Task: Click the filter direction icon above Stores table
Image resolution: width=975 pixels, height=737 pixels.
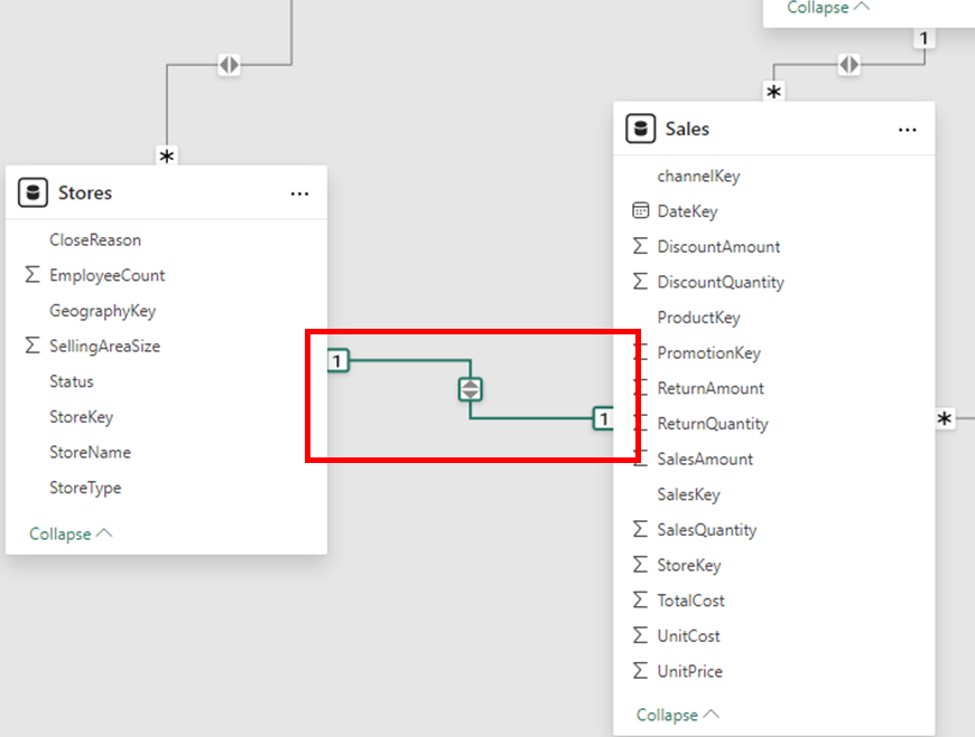Action: pos(229,65)
